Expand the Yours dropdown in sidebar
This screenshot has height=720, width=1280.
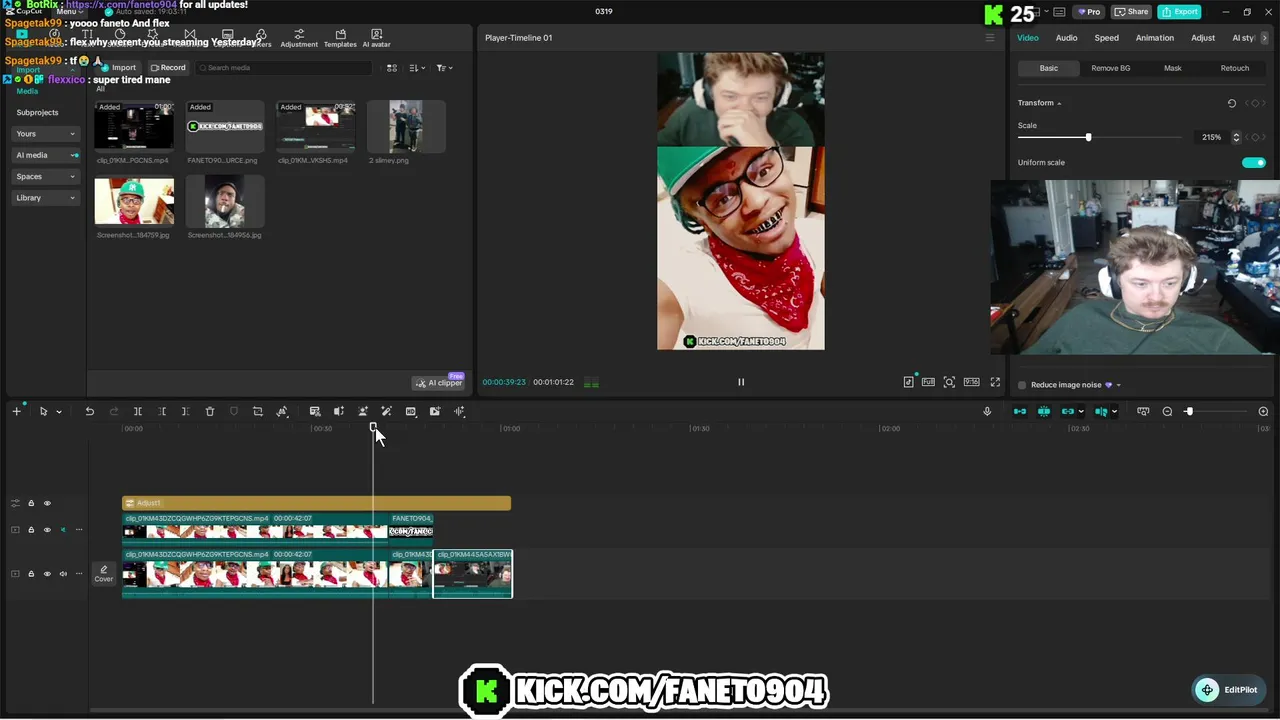[x=46, y=133]
